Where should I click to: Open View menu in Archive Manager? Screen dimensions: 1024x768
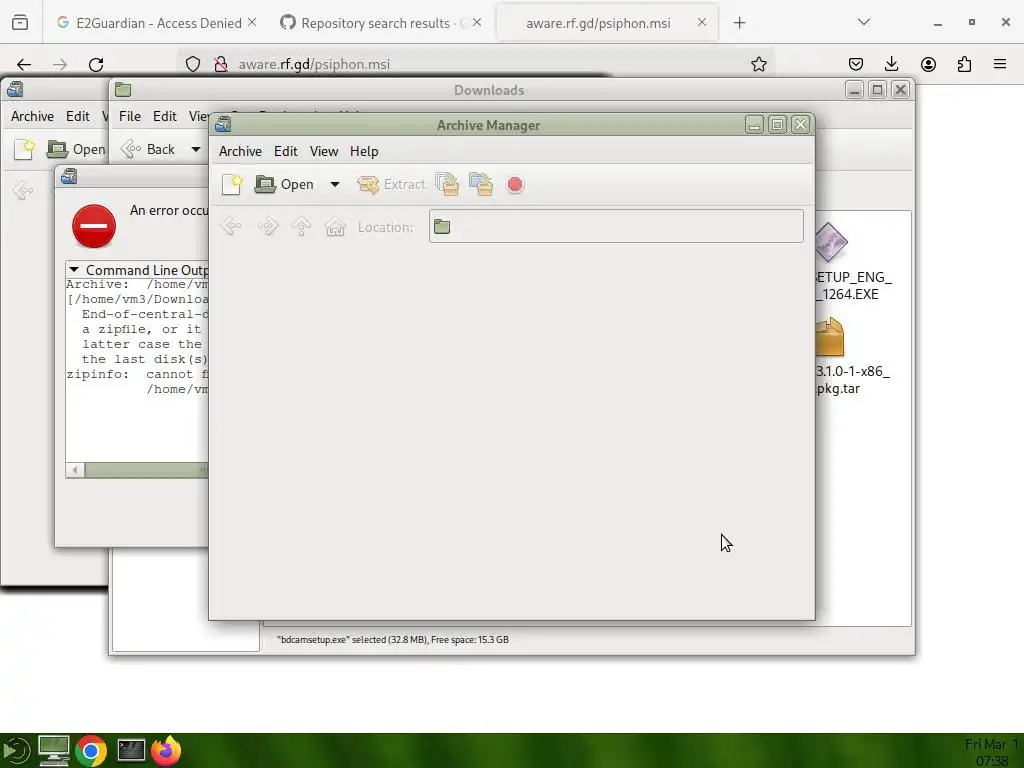(x=324, y=152)
